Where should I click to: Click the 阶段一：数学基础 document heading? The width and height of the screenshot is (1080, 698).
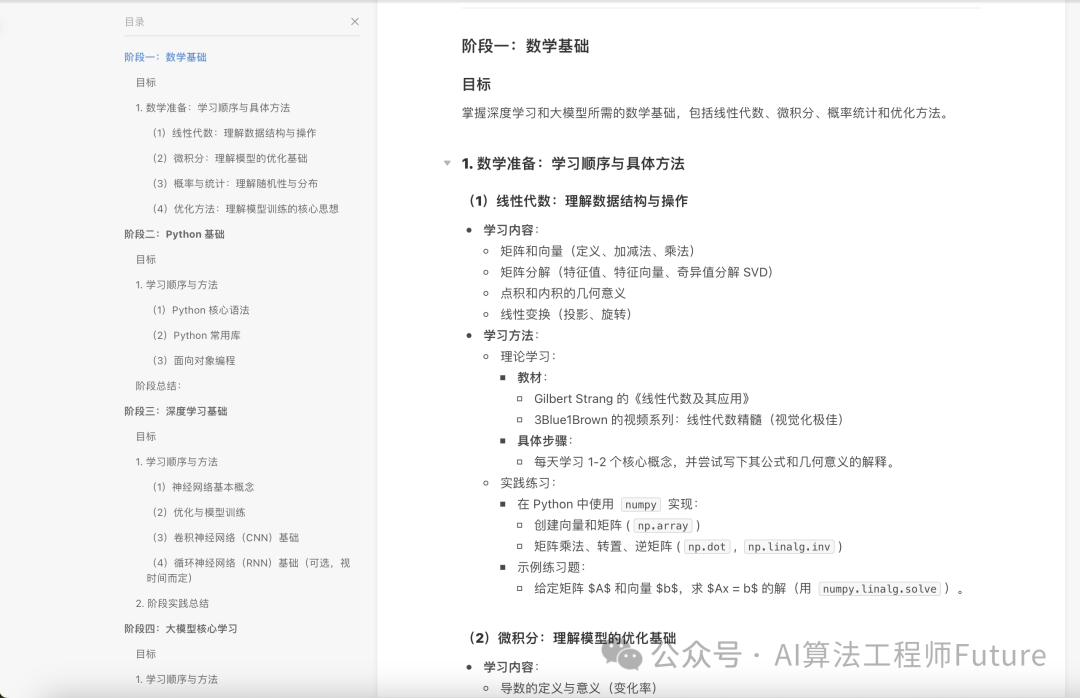click(525, 46)
